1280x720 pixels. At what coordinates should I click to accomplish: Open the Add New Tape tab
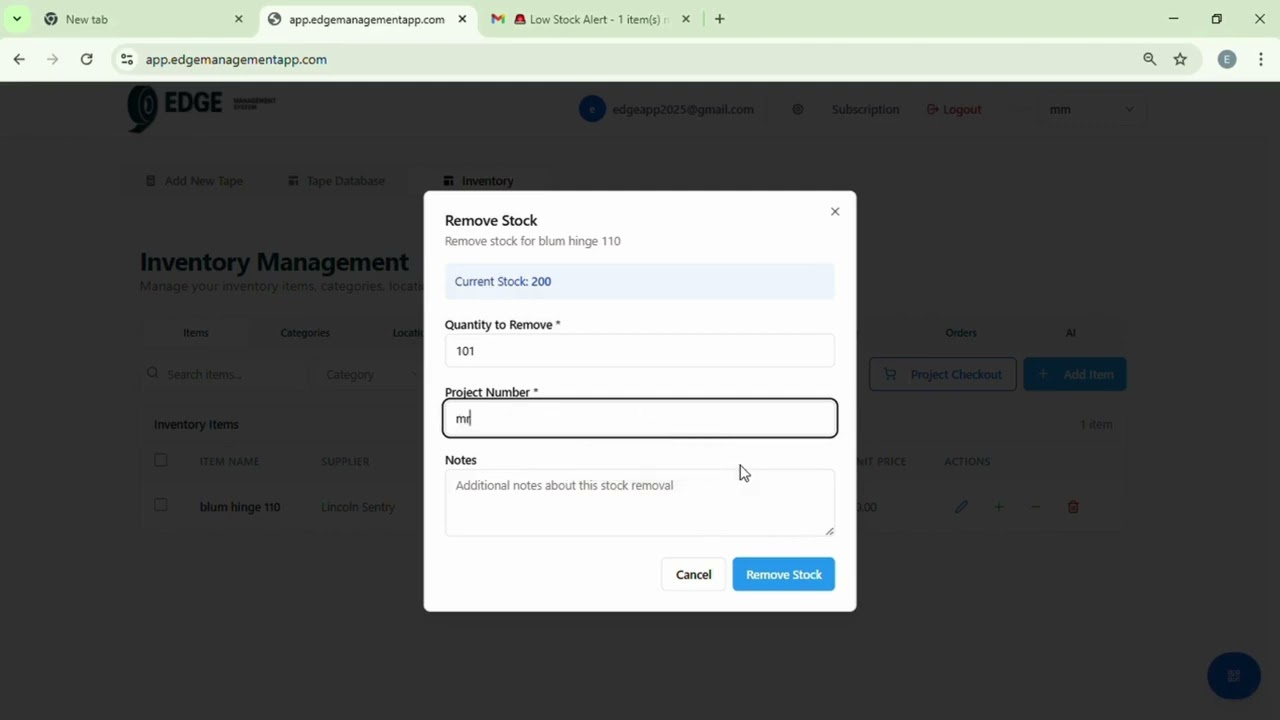point(194,181)
